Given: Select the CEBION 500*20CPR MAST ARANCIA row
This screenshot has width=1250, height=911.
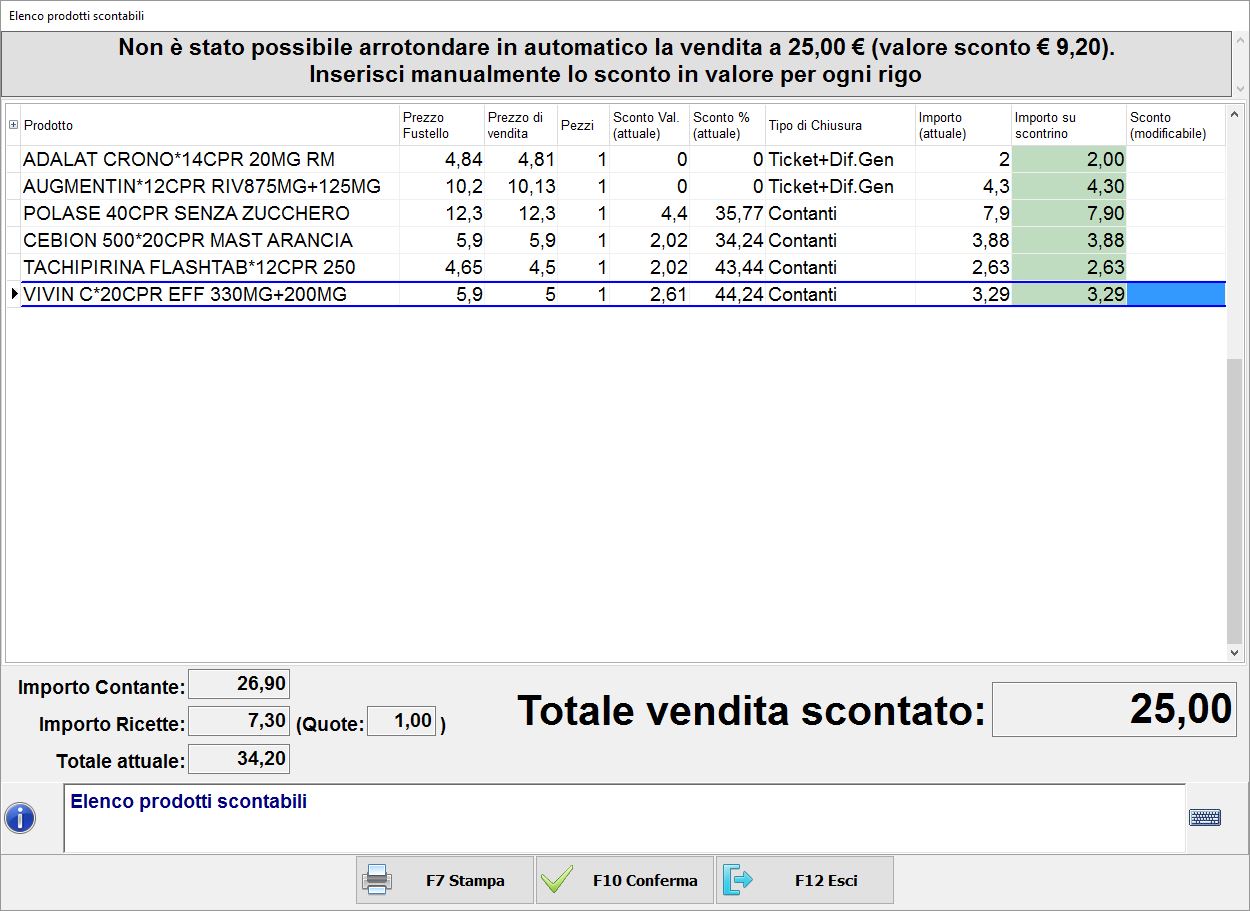Looking at the screenshot, I should point(187,241).
